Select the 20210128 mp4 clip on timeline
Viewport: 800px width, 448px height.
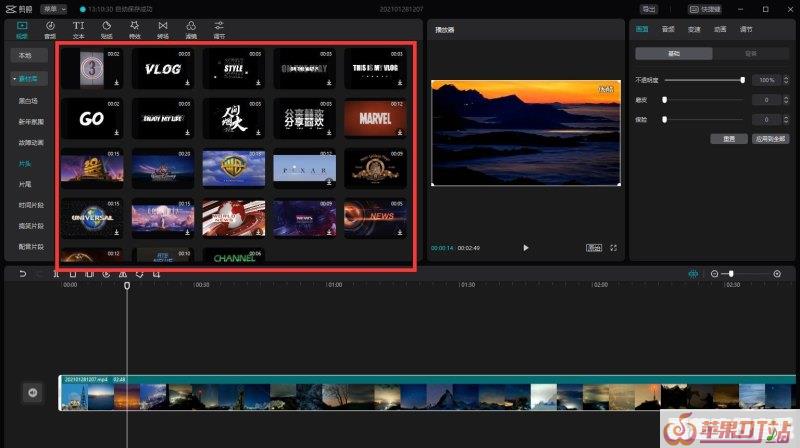tap(427, 392)
